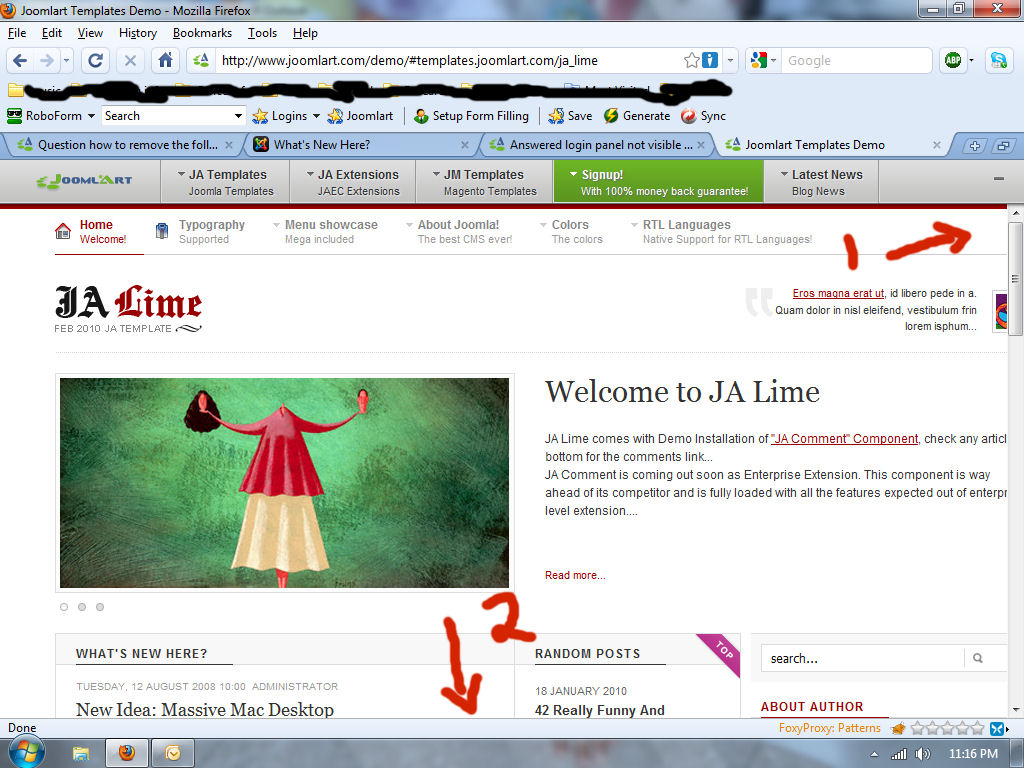The image size is (1024, 768).
Task: Select the first slideshow dot
Action: coord(64,607)
